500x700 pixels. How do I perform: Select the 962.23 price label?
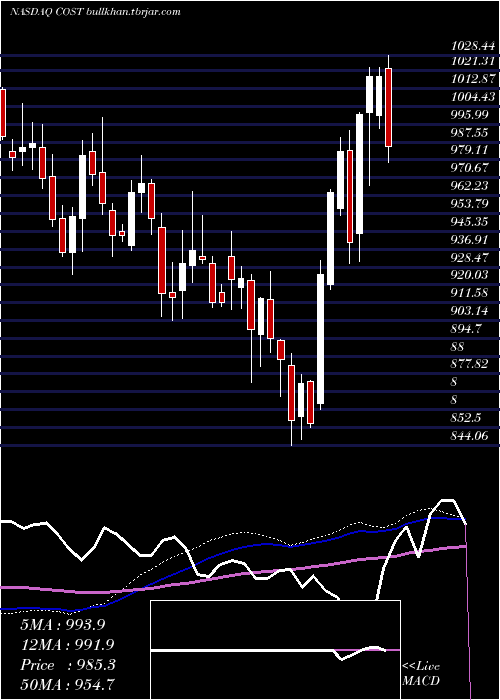[470, 186]
